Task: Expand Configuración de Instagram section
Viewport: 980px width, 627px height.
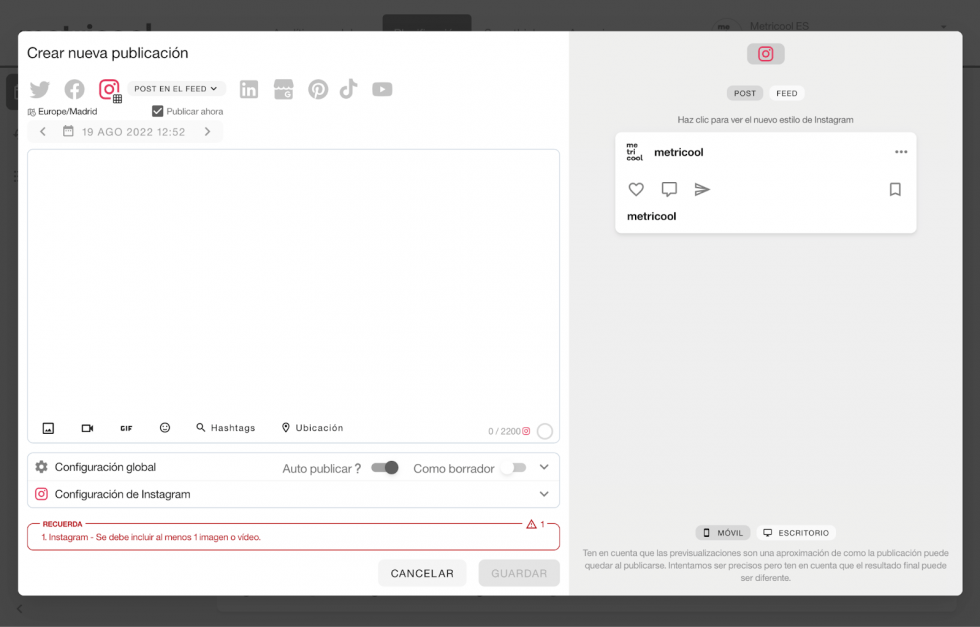Action: (x=544, y=493)
